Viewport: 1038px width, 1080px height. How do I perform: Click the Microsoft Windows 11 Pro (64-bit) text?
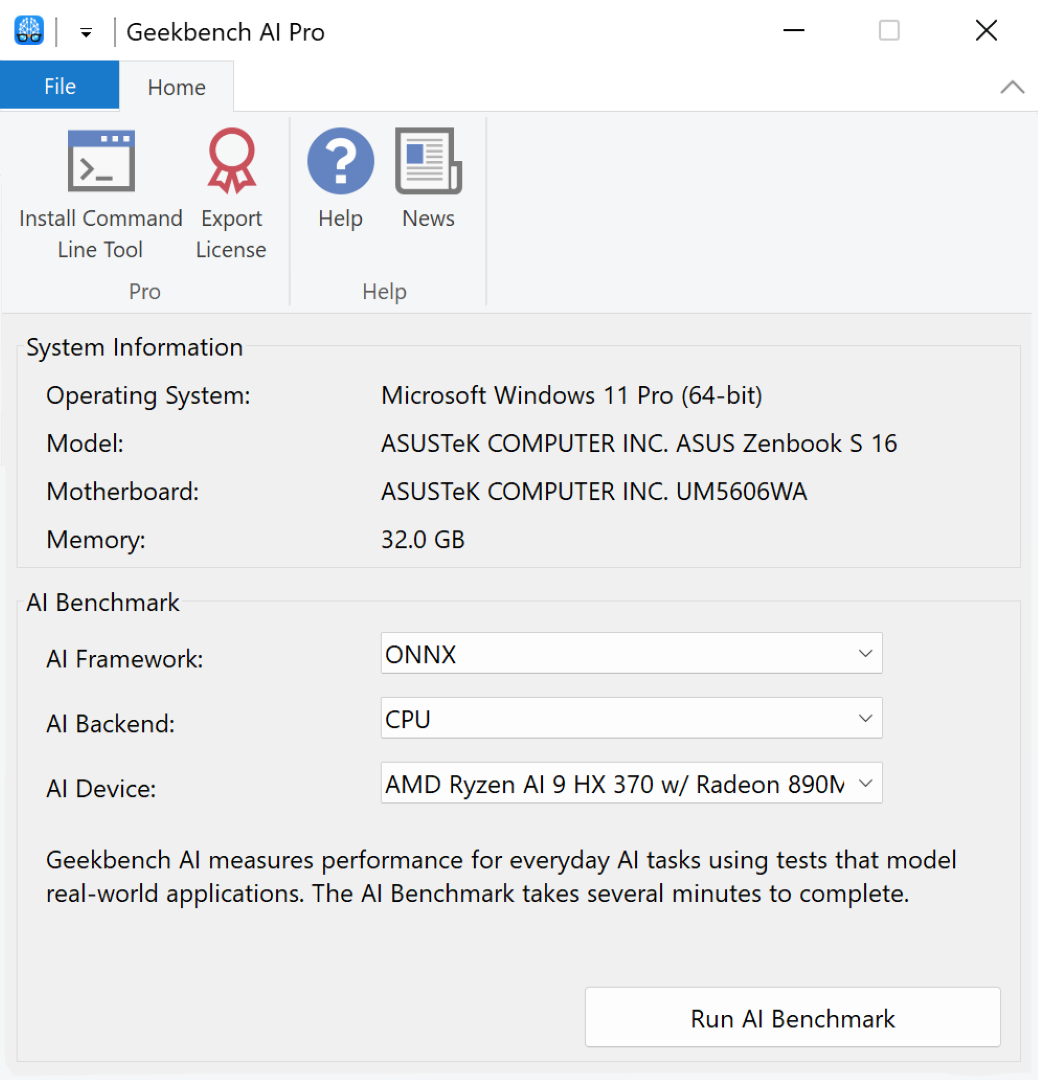pos(572,395)
